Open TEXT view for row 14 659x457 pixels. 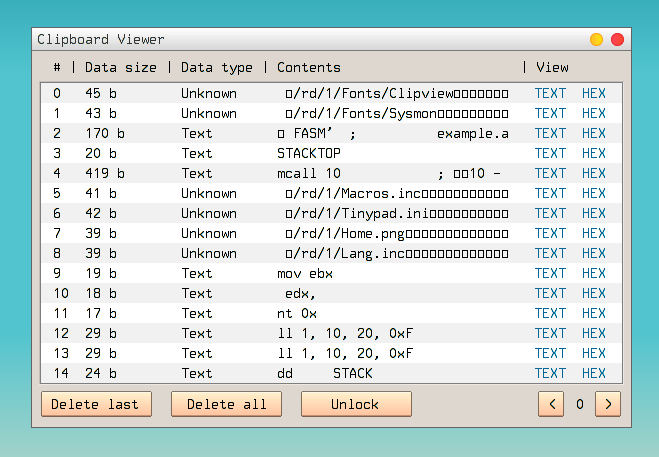click(x=550, y=373)
